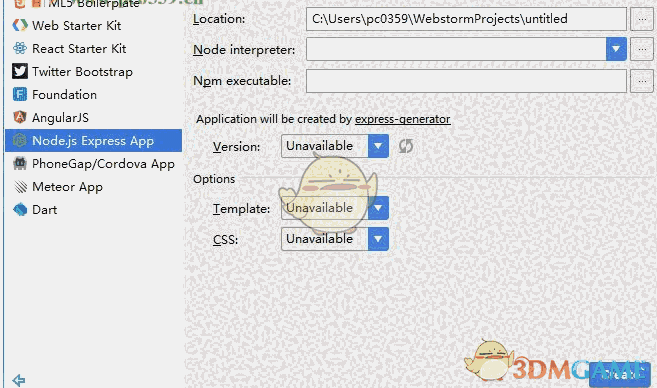This screenshot has width=657, height=388.
Task: Click the Node.js Express App icon
Action: pyautogui.click(x=20, y=141)
